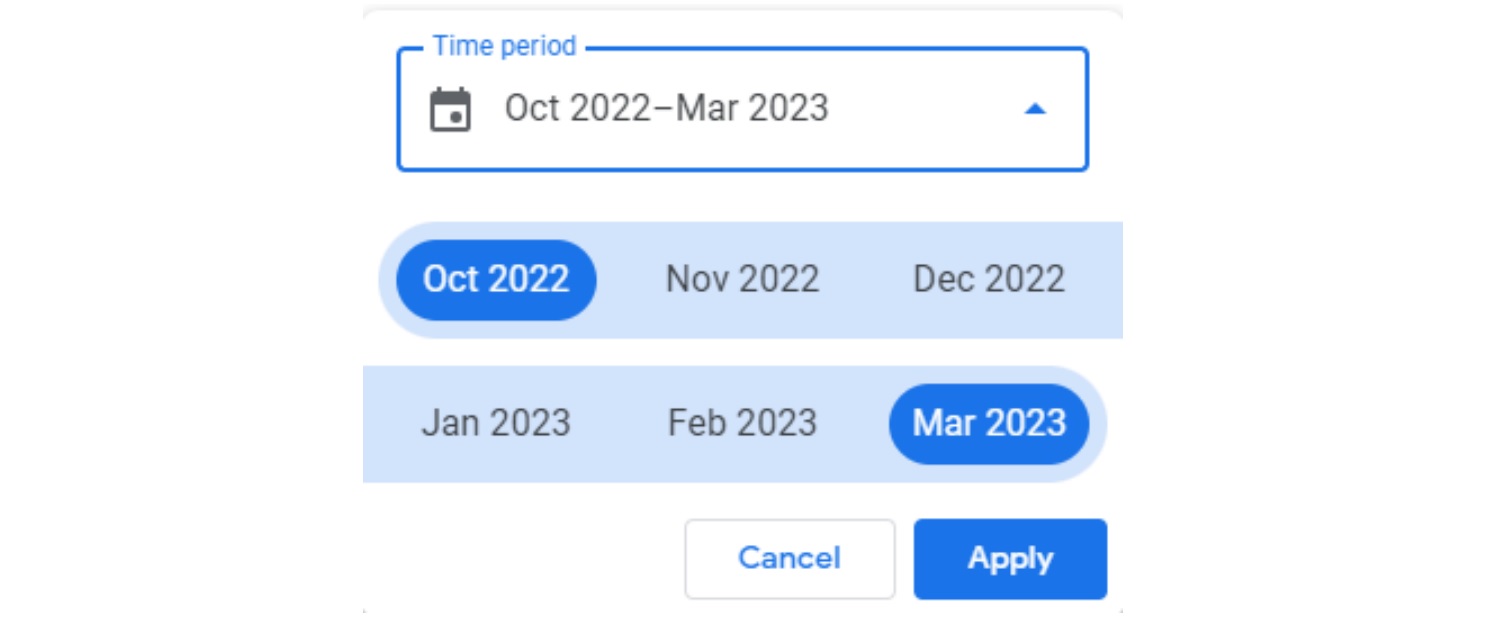This screenshot has height=625, width=1511.
Task: Choose Nov 2022 in the month grid
Action: 742,279
